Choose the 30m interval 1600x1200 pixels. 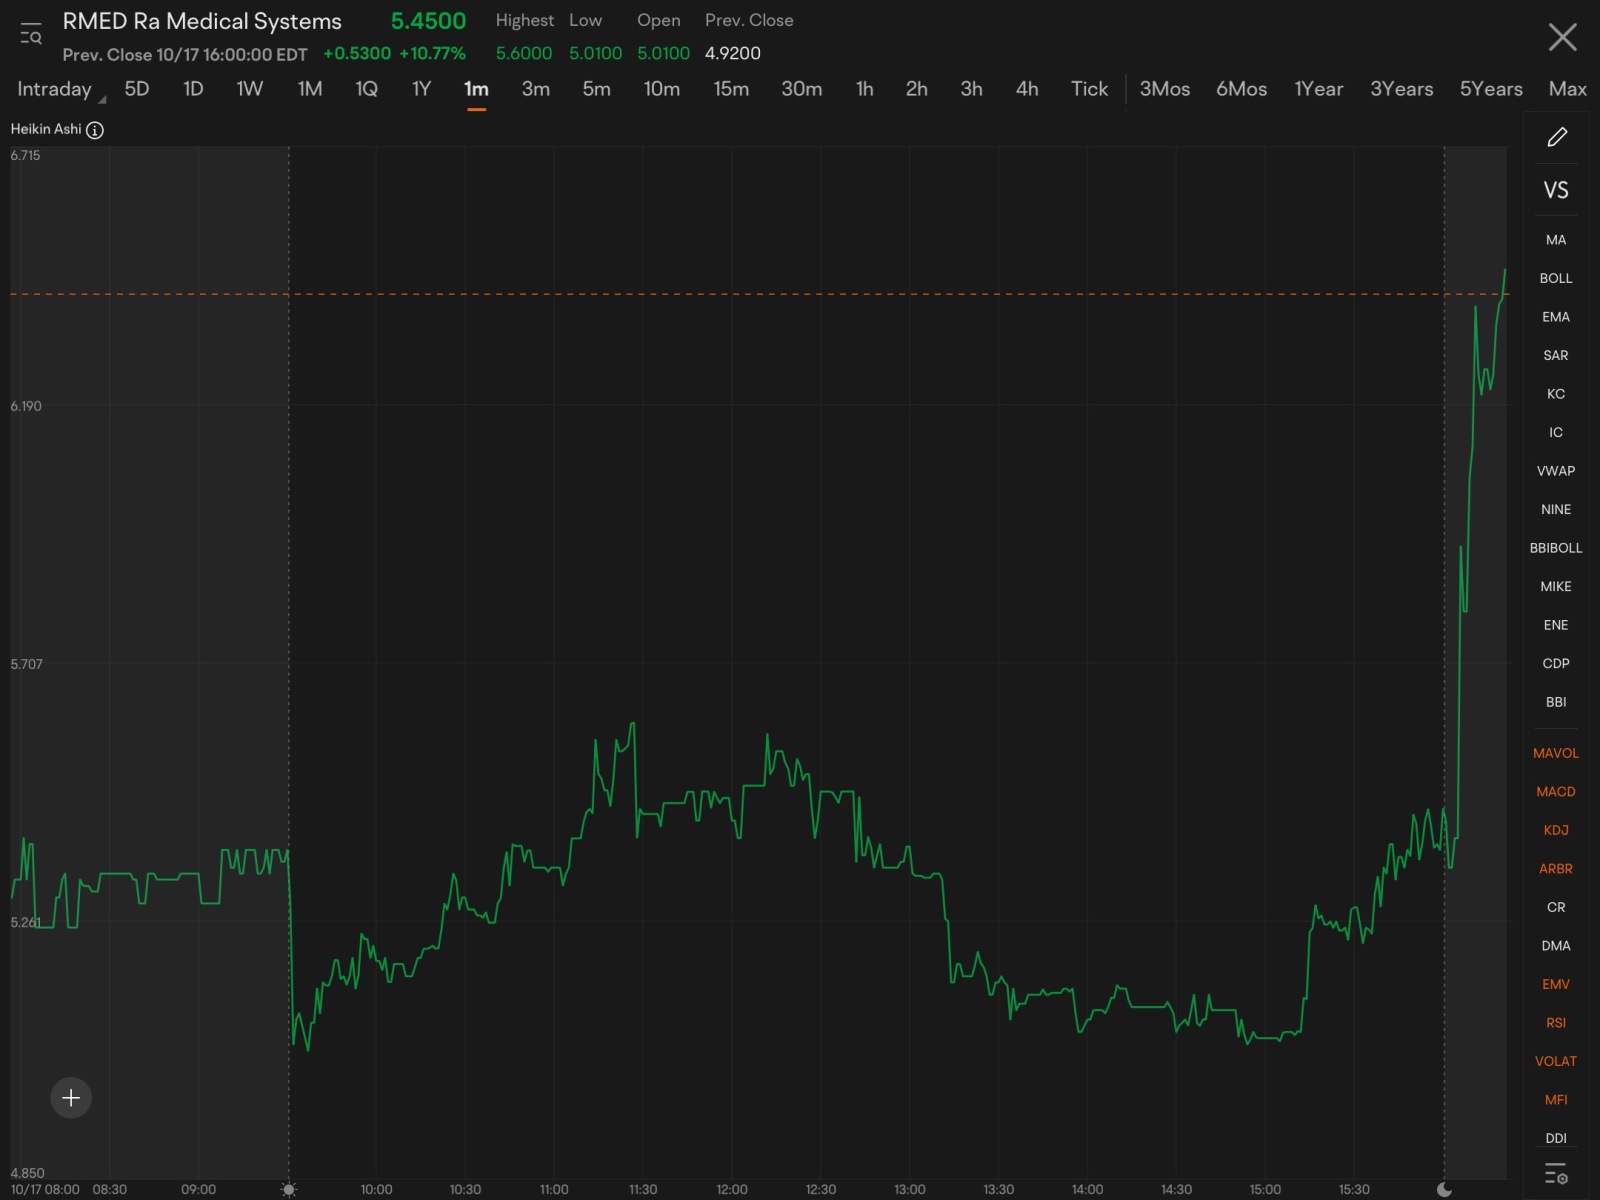point(802,89)
